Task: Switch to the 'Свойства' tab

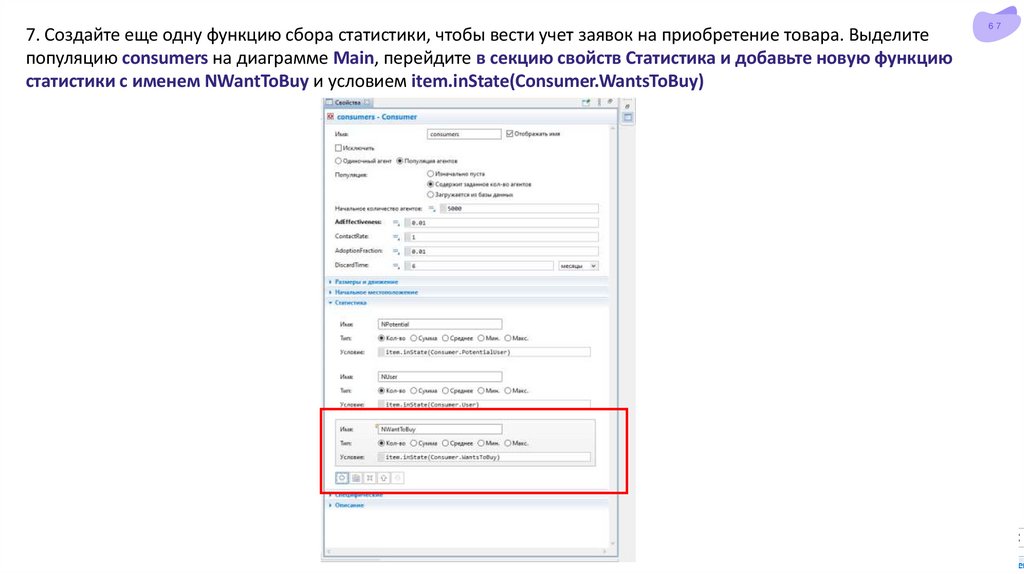Action: [x=348, y=103]
